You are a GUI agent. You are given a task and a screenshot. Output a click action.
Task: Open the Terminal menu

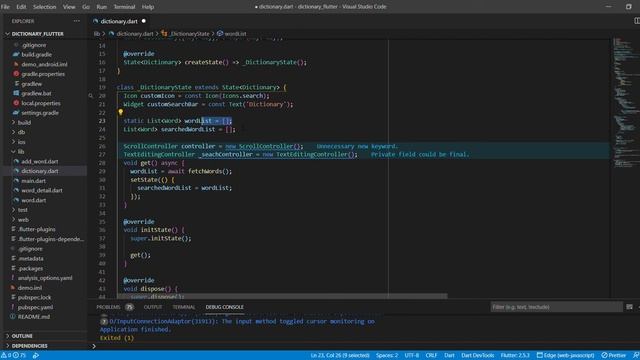tap(124, 7)
